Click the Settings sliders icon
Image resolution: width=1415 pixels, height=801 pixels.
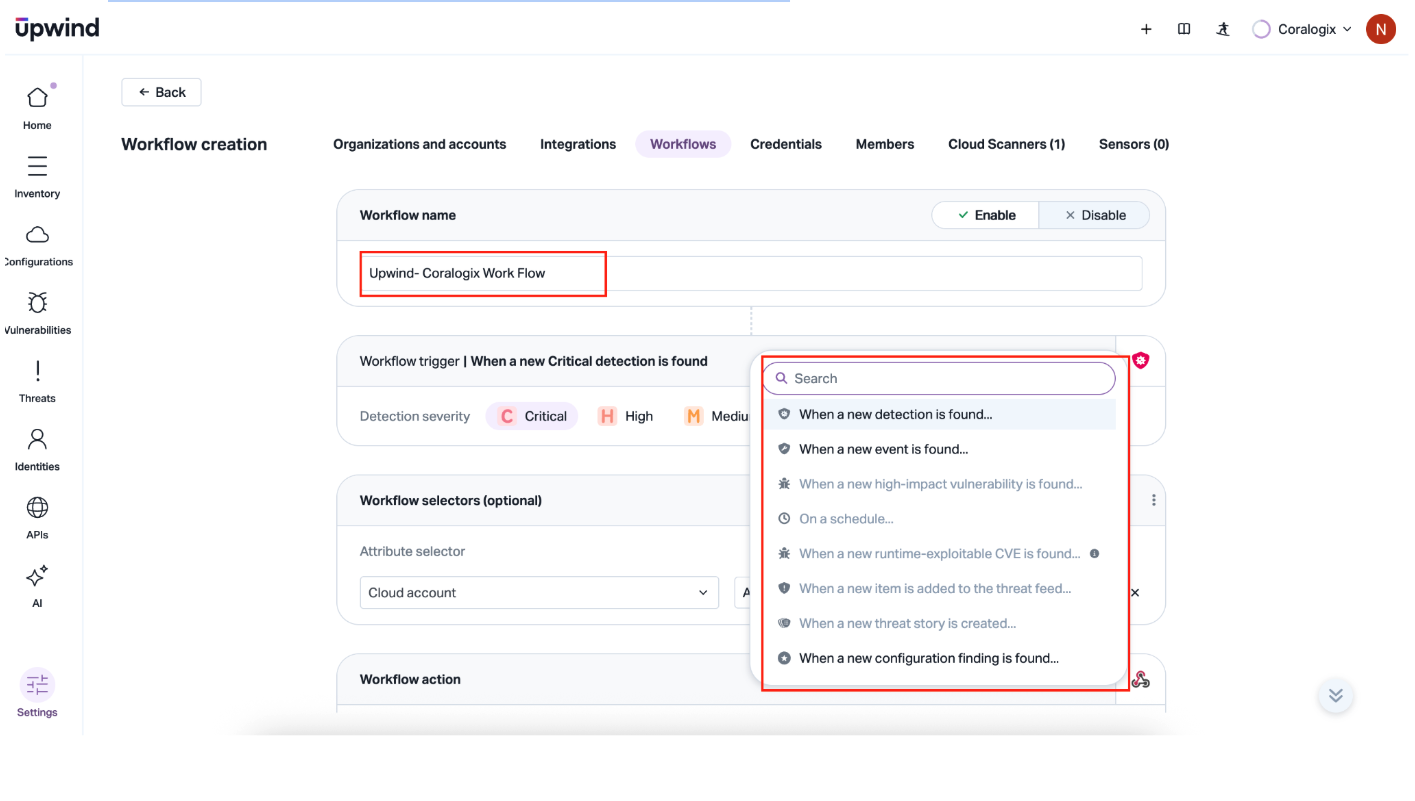[x=37, y=685]
